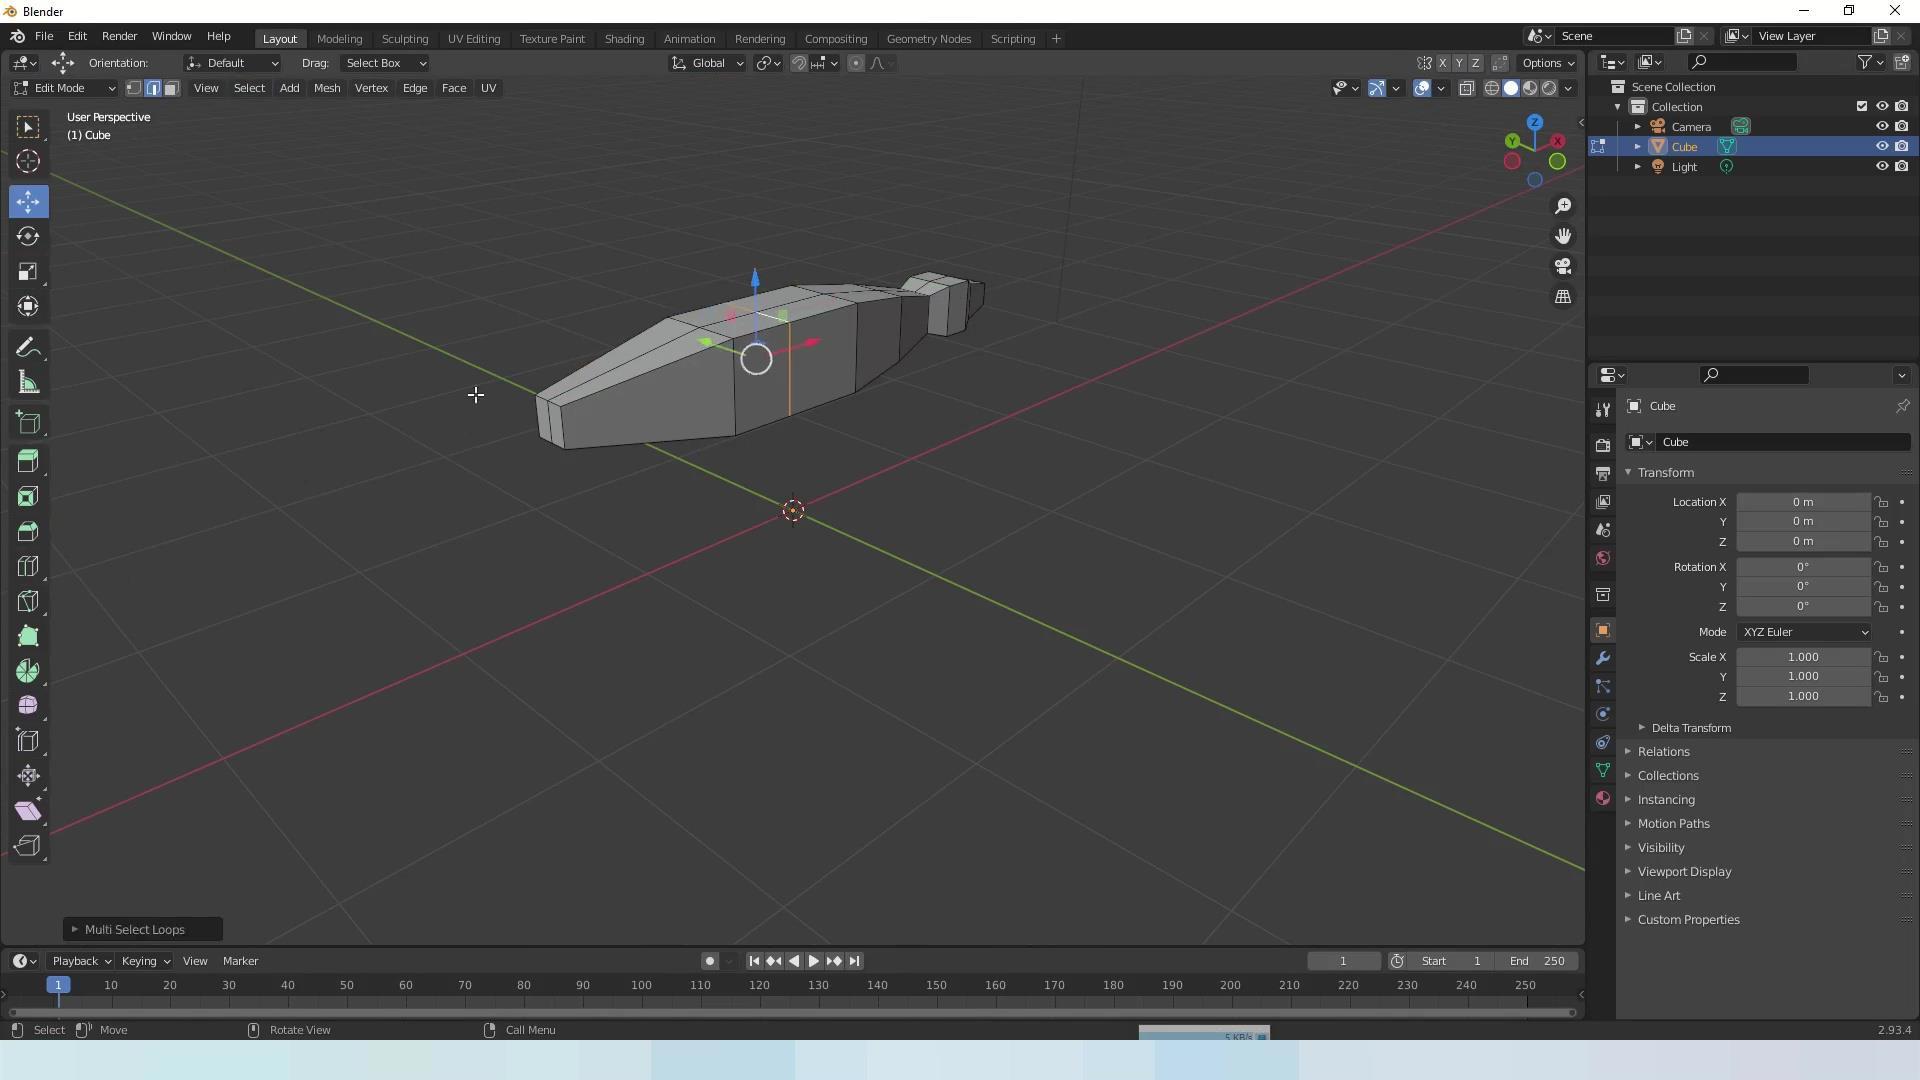
Task: Open the Modifier properties wrench tab
Action: [x=1603, y=658]
